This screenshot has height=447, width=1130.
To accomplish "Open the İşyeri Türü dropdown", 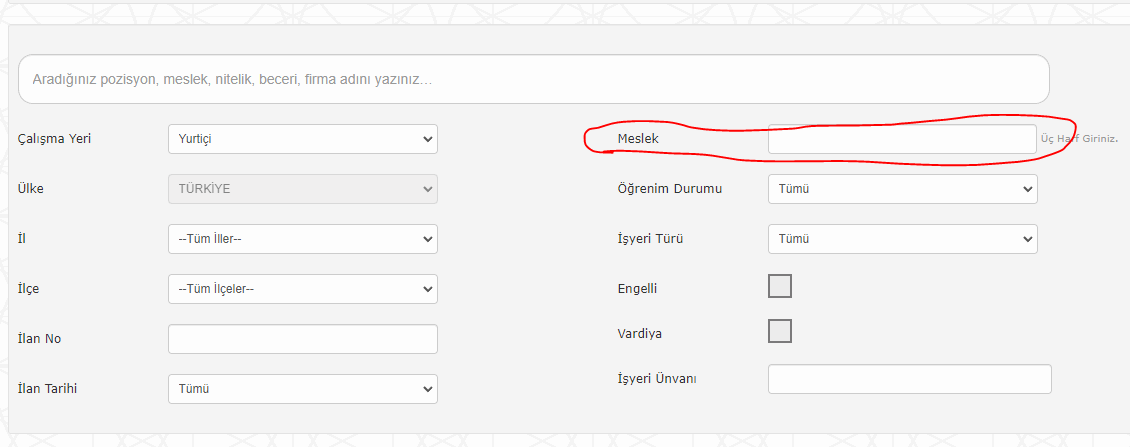I will pyautogui.click(x=902, y=239).
